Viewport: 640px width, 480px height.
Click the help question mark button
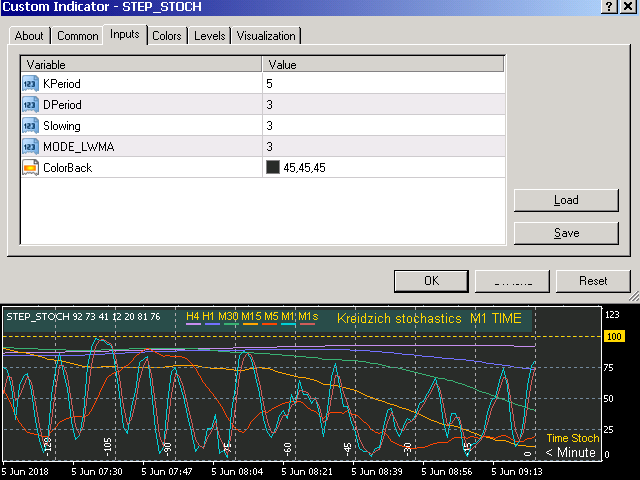[607, 8]
